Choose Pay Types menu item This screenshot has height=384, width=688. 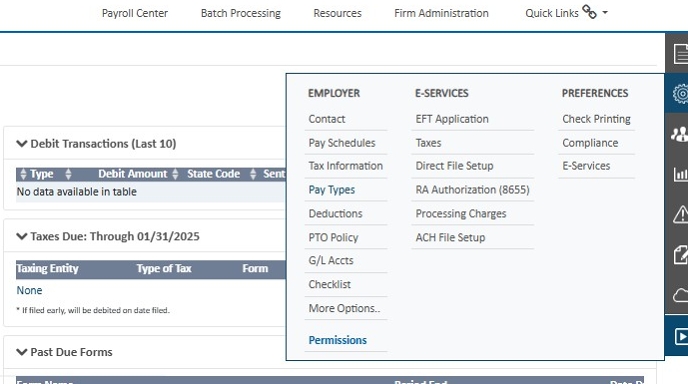332,190
